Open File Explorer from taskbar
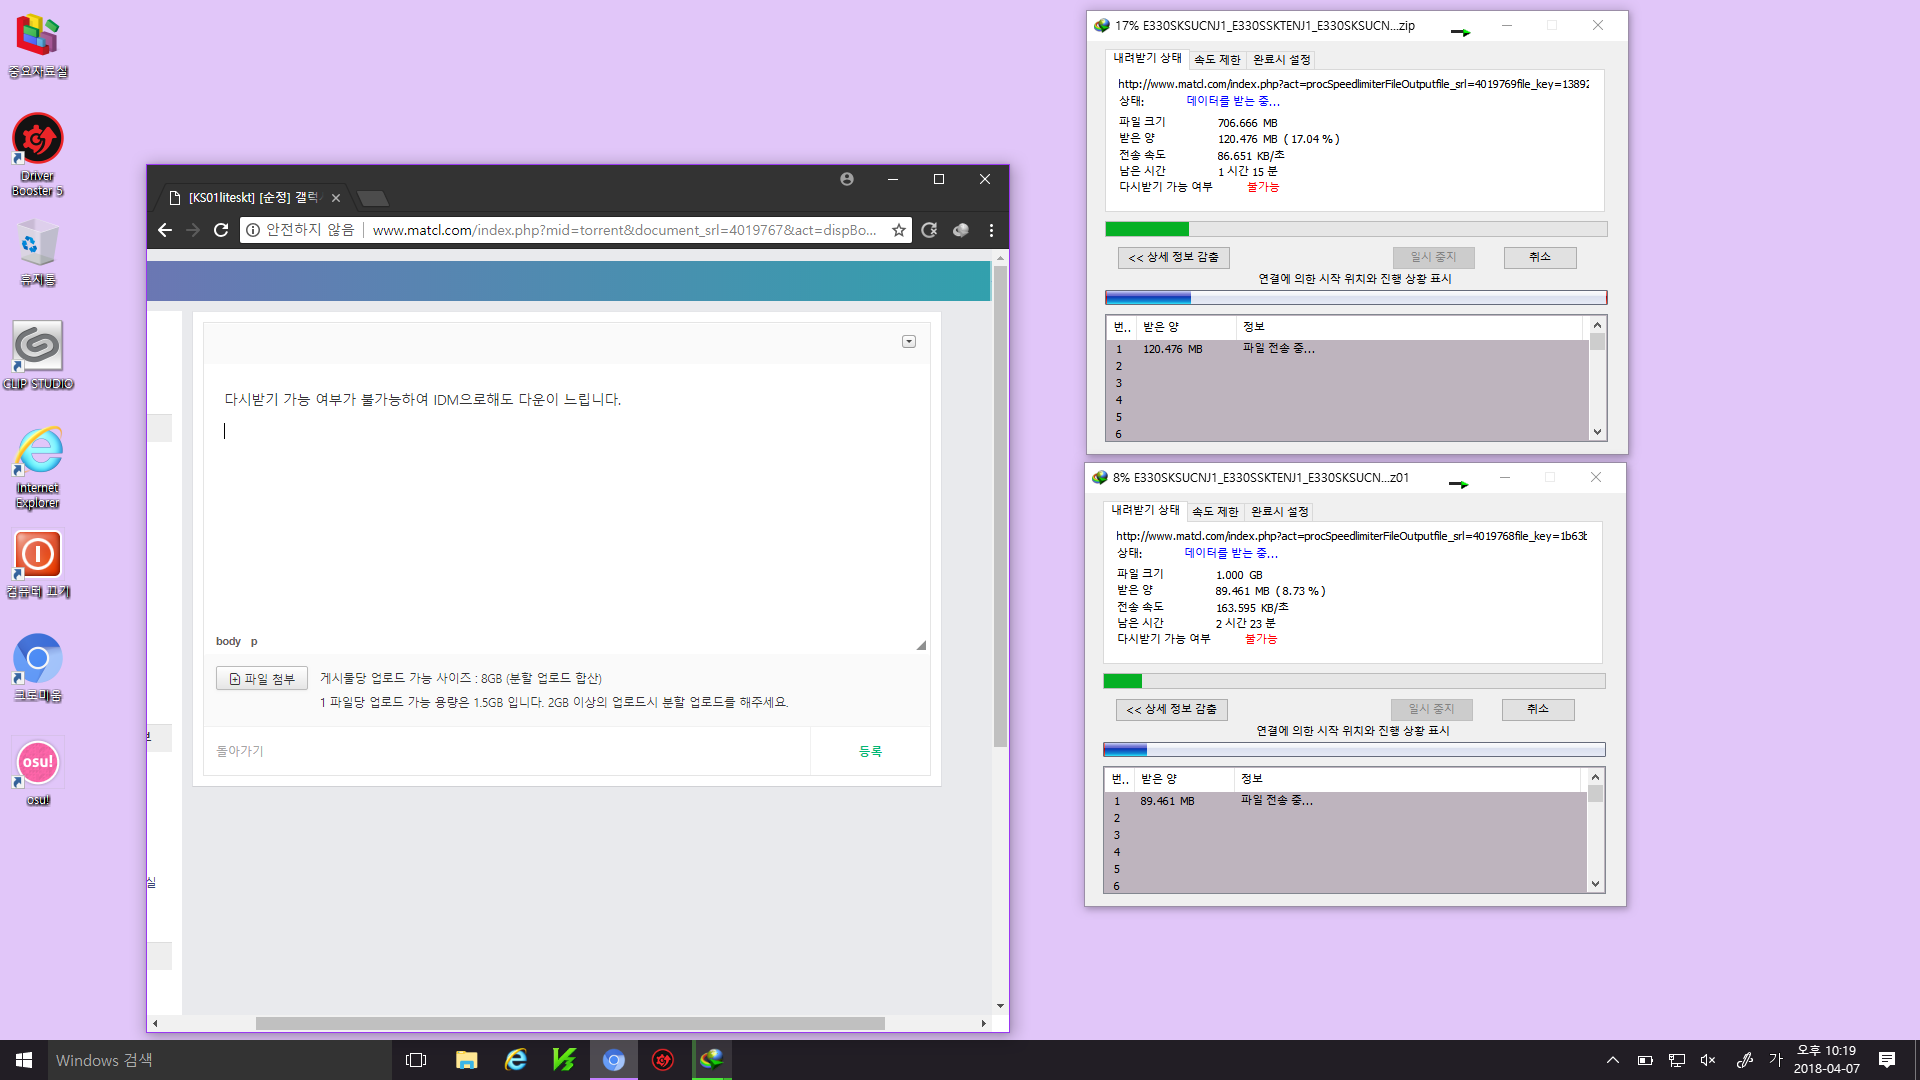 [466, 1059]
